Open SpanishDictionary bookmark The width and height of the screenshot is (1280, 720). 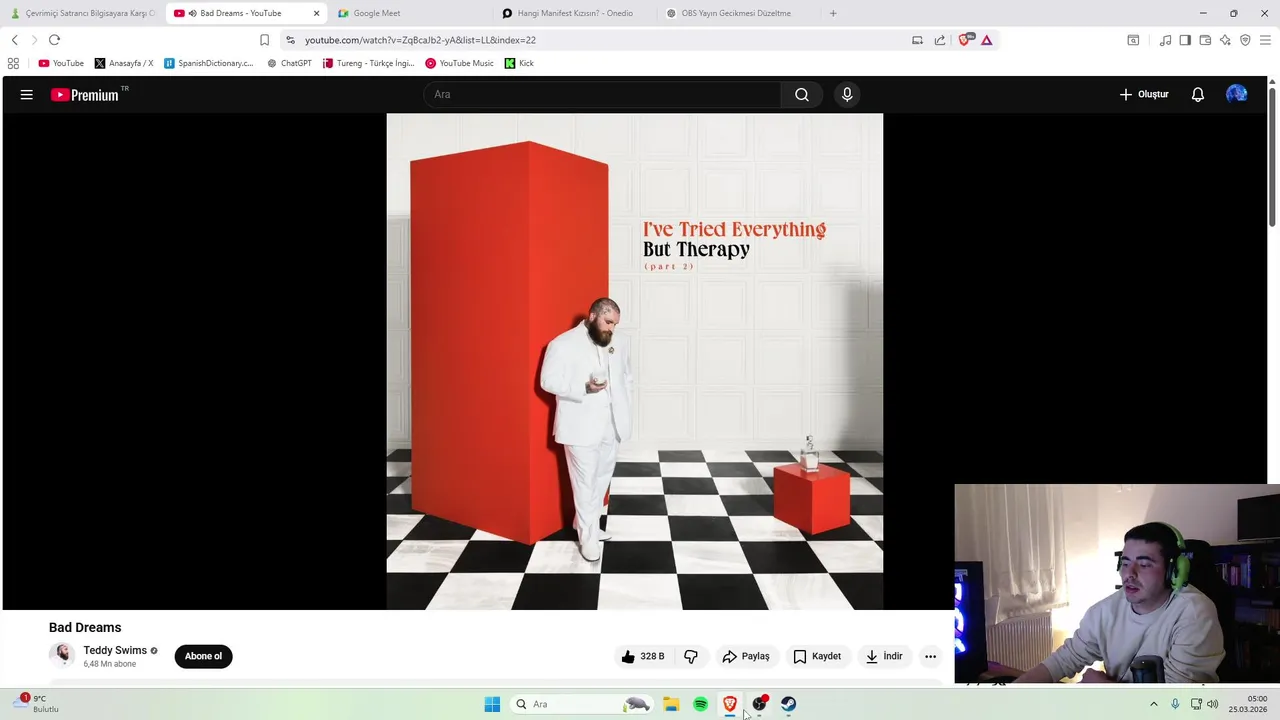[x=209, y=63]
